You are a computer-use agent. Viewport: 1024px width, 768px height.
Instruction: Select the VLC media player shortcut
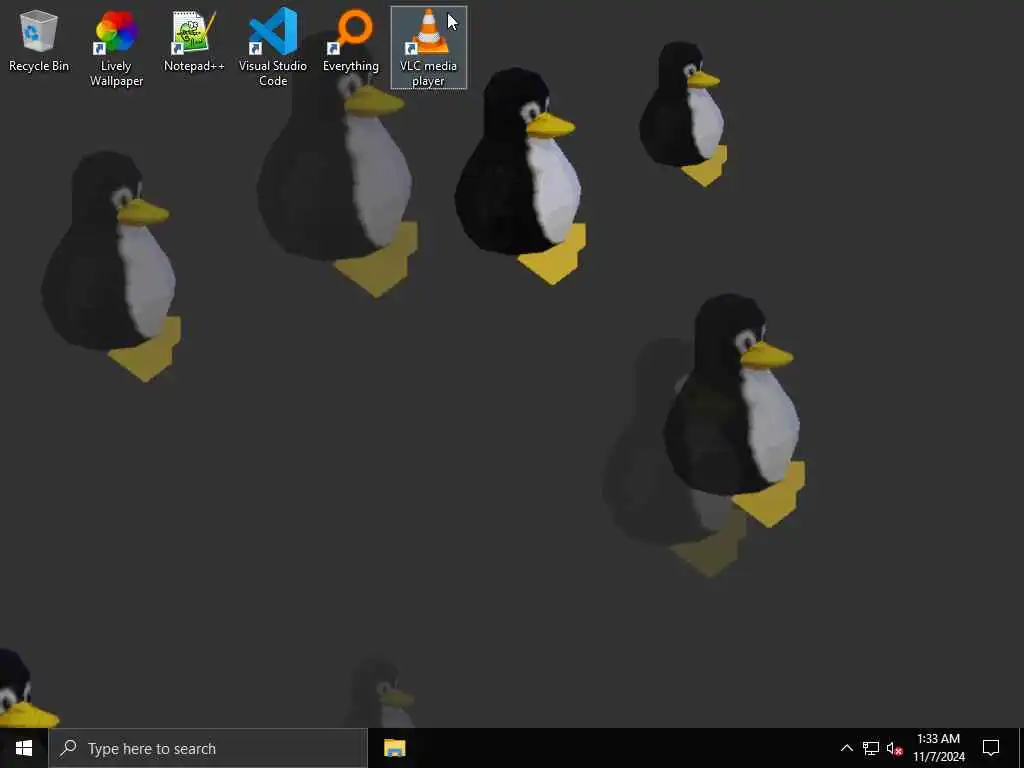428,48
